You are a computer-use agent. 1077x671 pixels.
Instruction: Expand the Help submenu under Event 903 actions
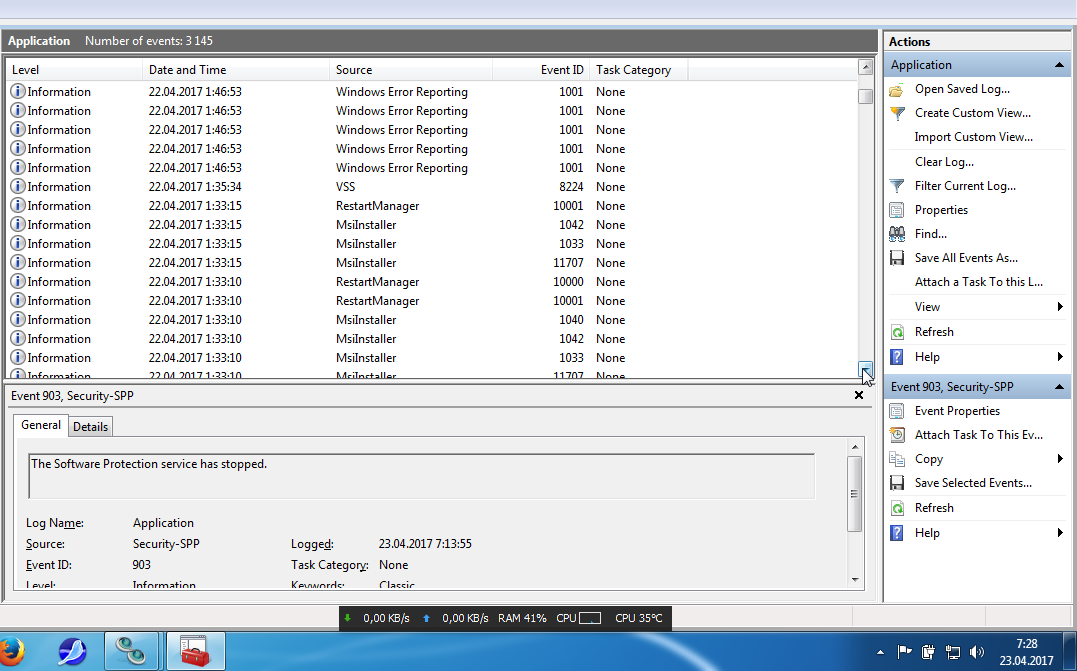pos(1060,533)
